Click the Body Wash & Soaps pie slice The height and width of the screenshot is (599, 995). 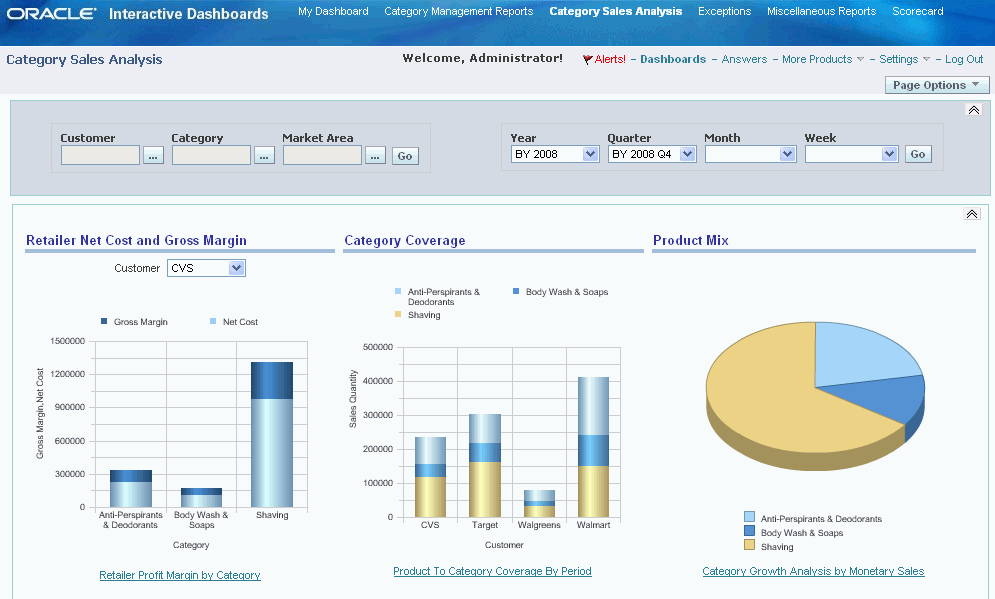coord(888,398)
